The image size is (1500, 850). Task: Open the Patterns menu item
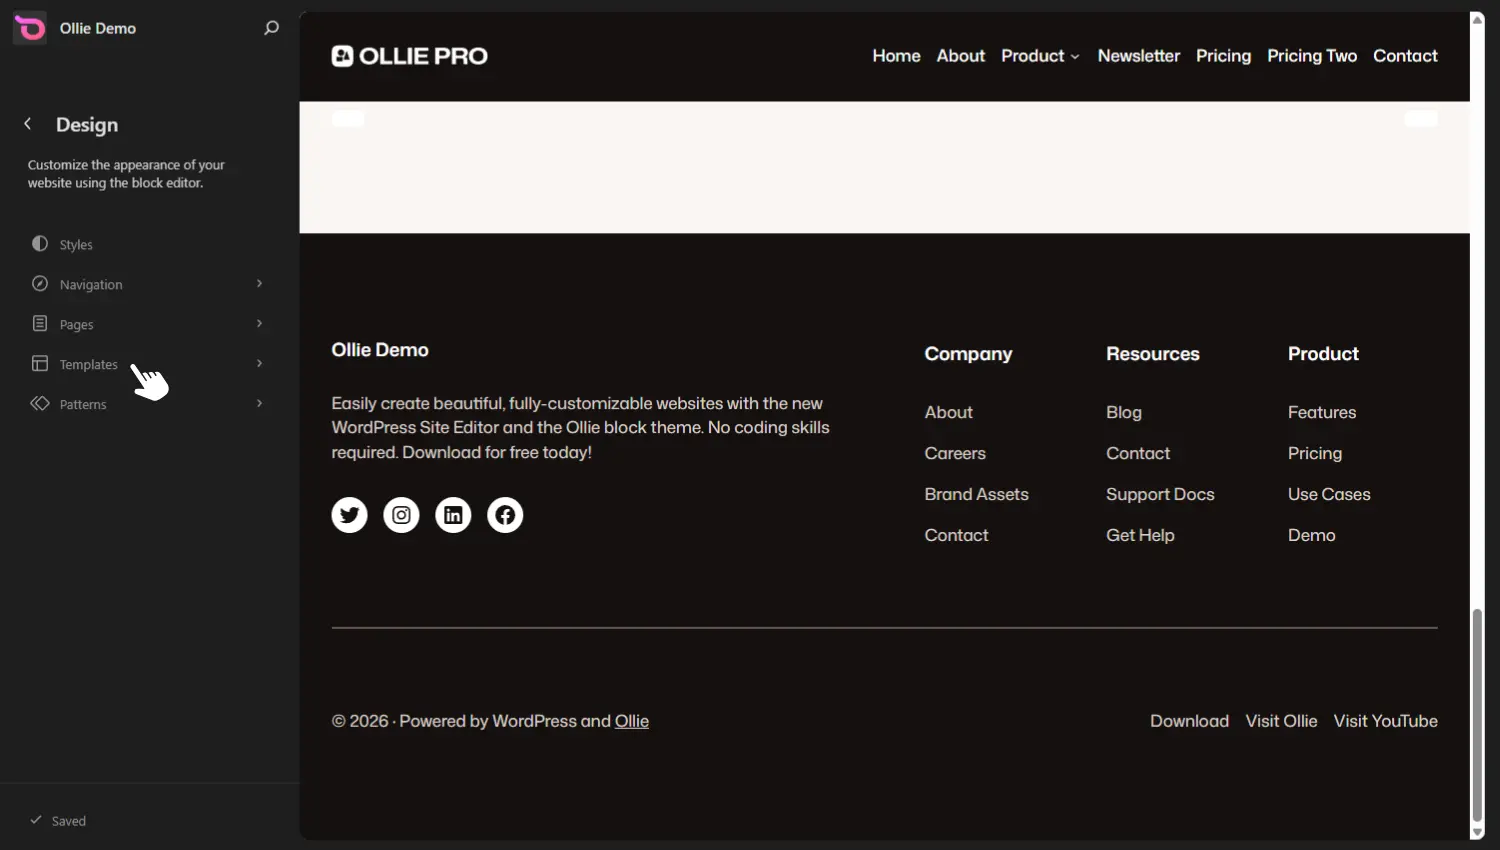pyautogui.click(x=148, y=404)
